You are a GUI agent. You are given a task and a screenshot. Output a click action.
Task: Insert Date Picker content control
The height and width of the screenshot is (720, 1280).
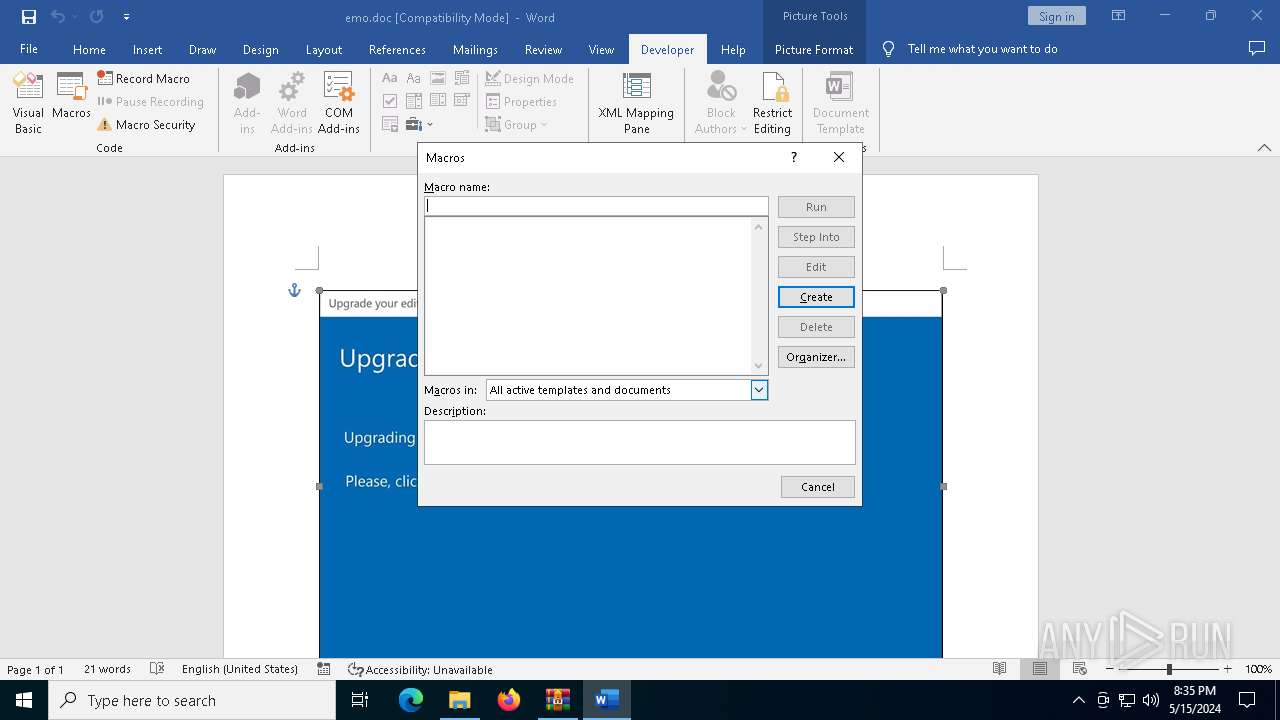click(462, 101)
